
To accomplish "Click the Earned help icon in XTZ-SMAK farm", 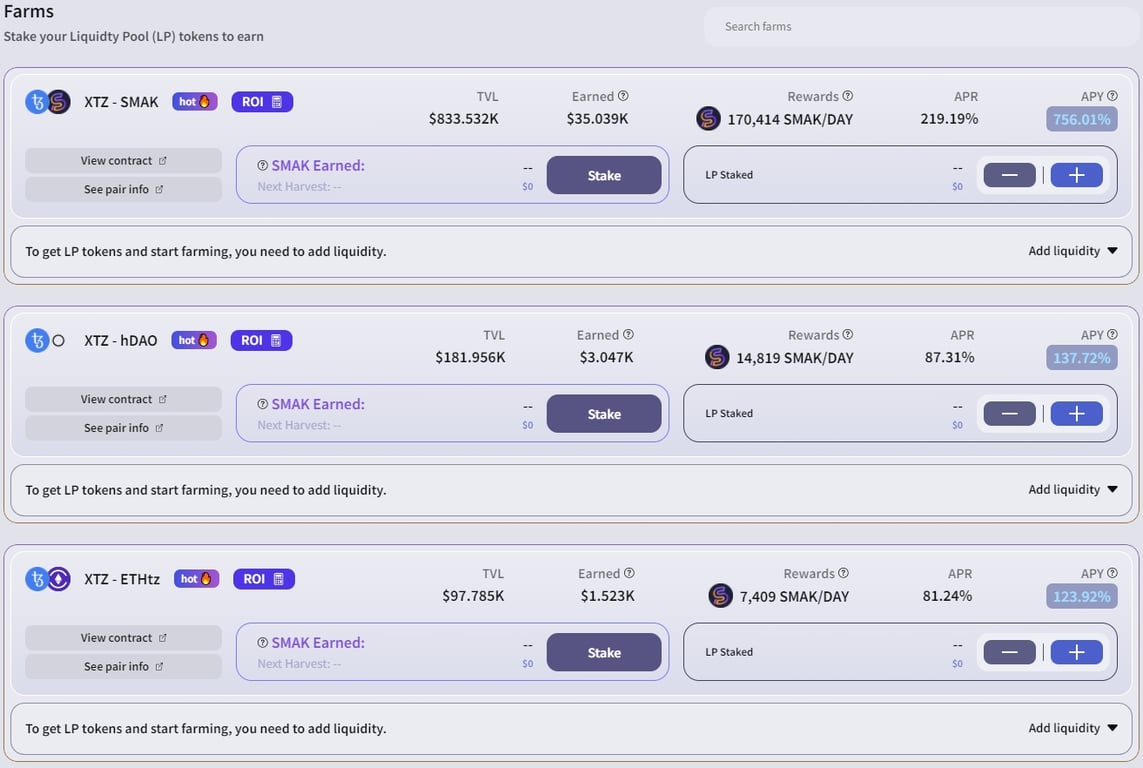I will [x=623, y=96].
